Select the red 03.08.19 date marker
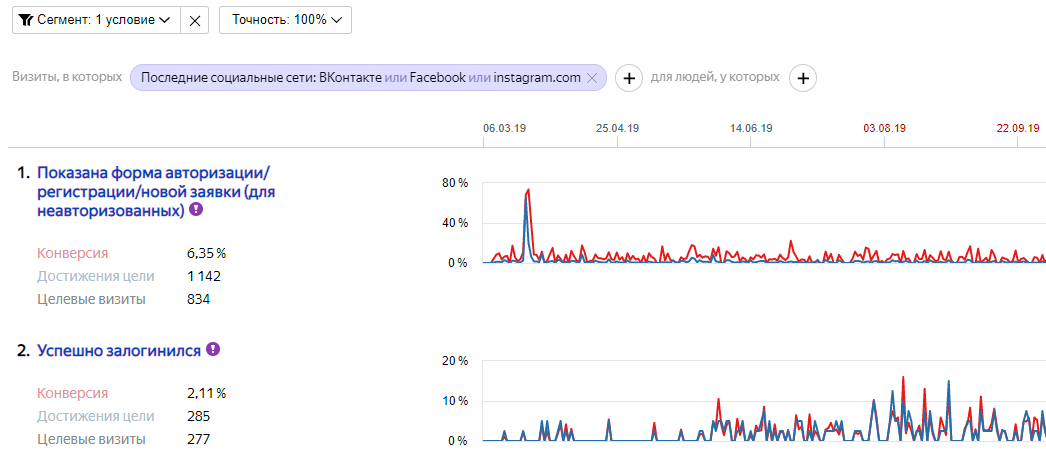1046x471 pixels. pos(884,128)
